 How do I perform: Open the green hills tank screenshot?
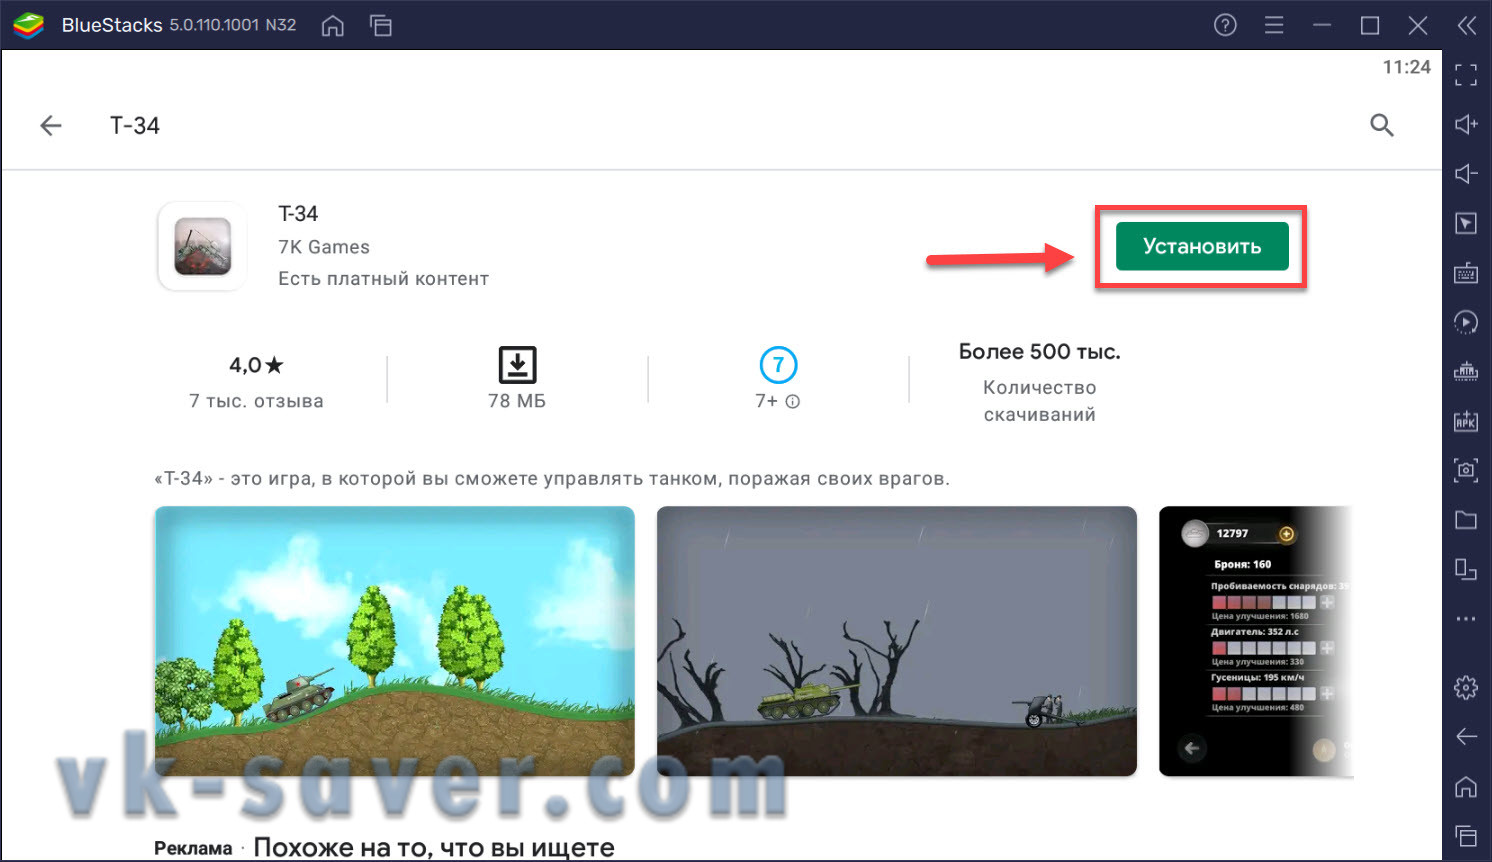click(395, 641)
